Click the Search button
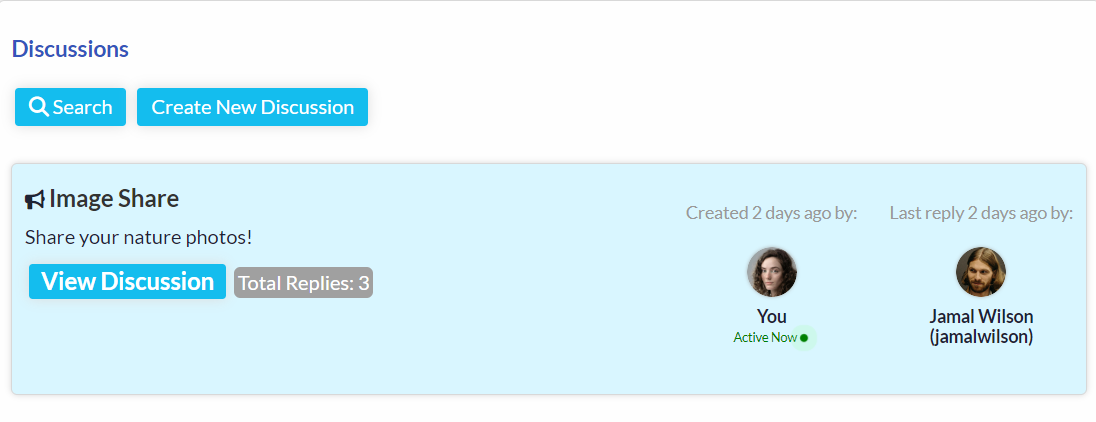Viewport: 1096px width, 422px height. pyautogui.click(x=71, y=107)
